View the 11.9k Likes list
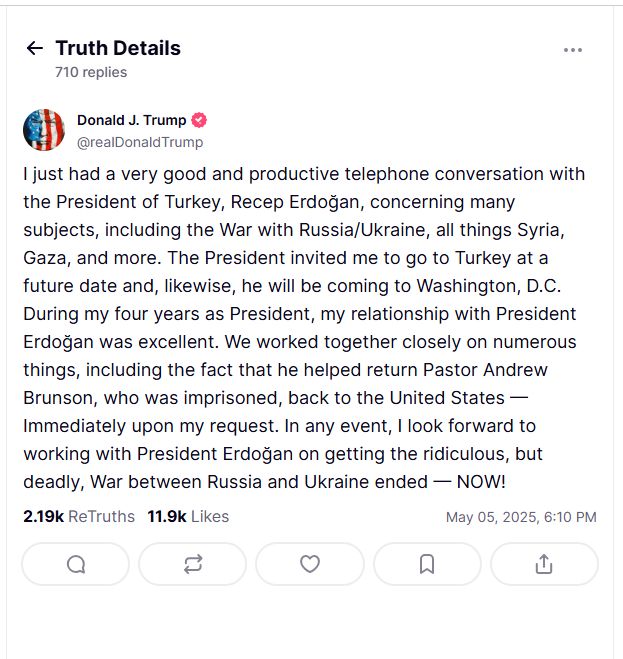This screenshot has width=623, height=659. [x=188, y=517]
